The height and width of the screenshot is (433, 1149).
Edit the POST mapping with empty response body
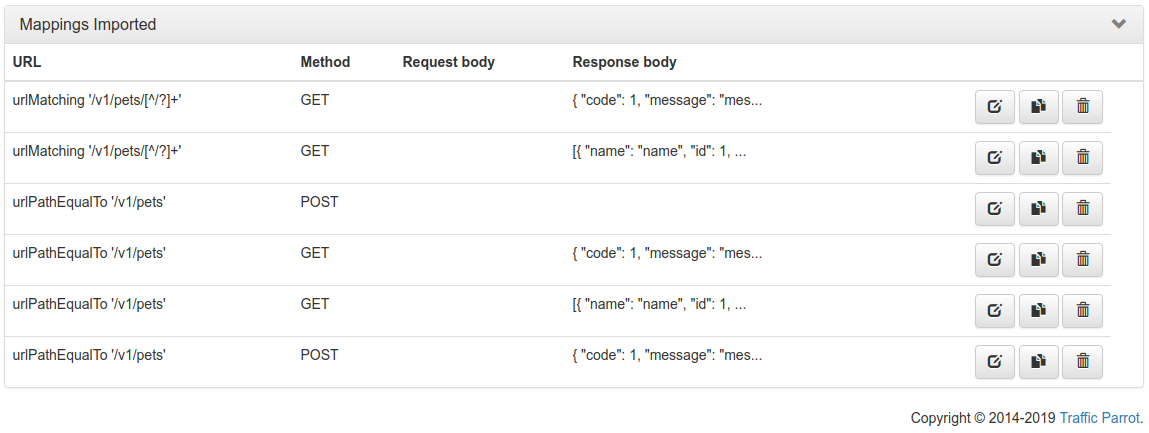tap(995, 208)
